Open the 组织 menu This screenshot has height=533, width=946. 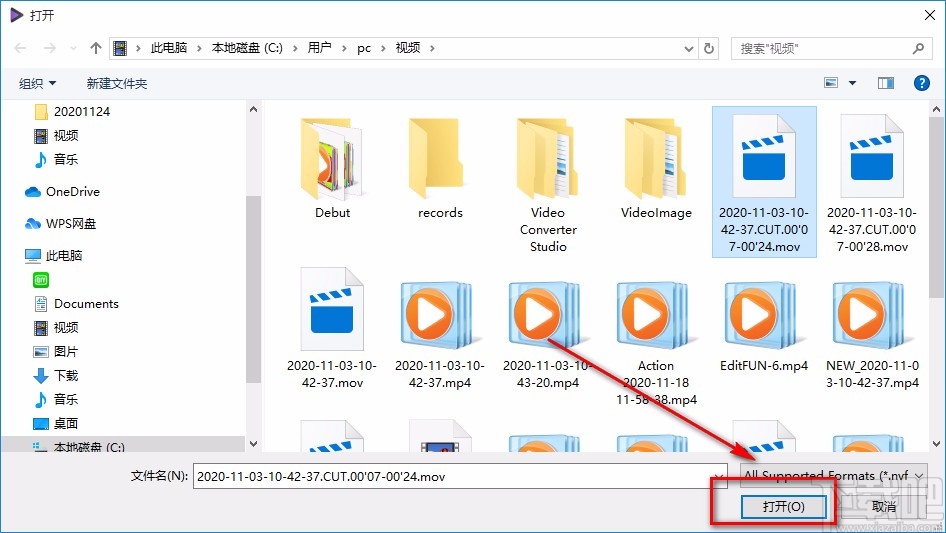(37, 83)
